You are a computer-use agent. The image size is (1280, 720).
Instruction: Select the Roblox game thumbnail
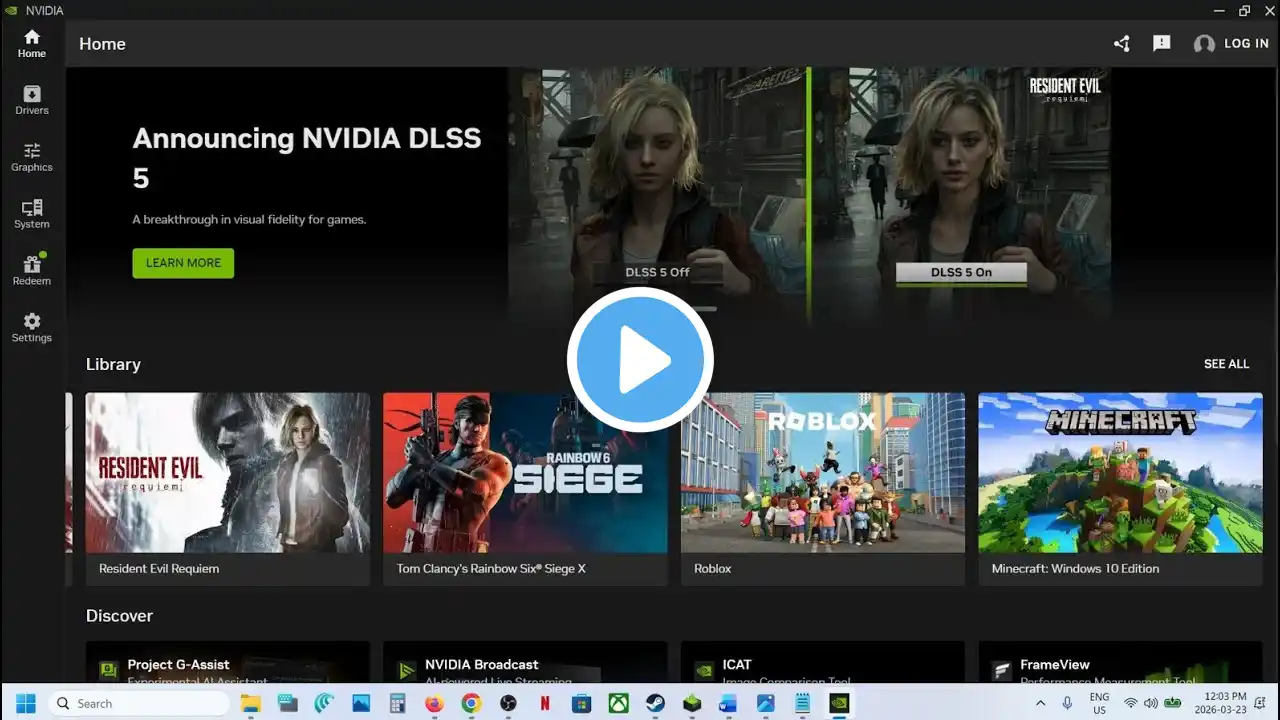point(823,473)
